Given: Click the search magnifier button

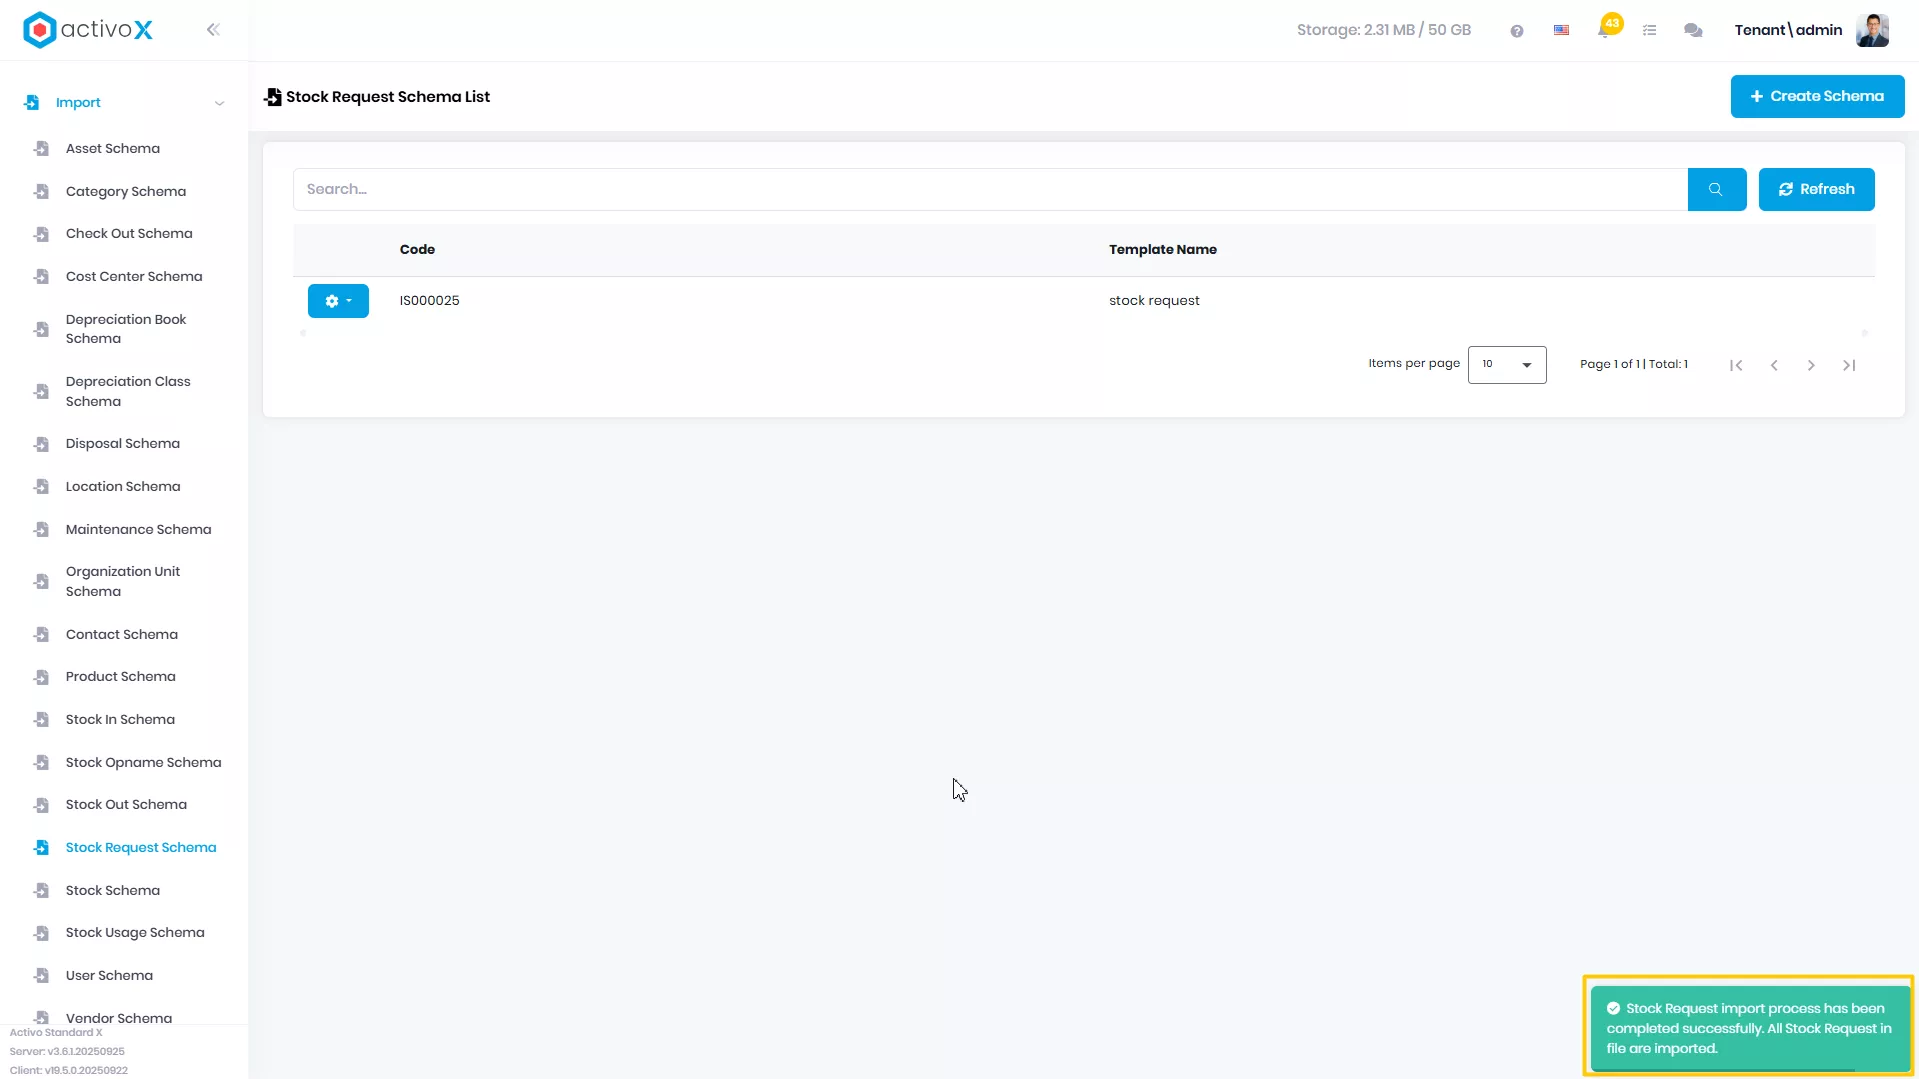Looking at the screenshot, I should 1716,189.
